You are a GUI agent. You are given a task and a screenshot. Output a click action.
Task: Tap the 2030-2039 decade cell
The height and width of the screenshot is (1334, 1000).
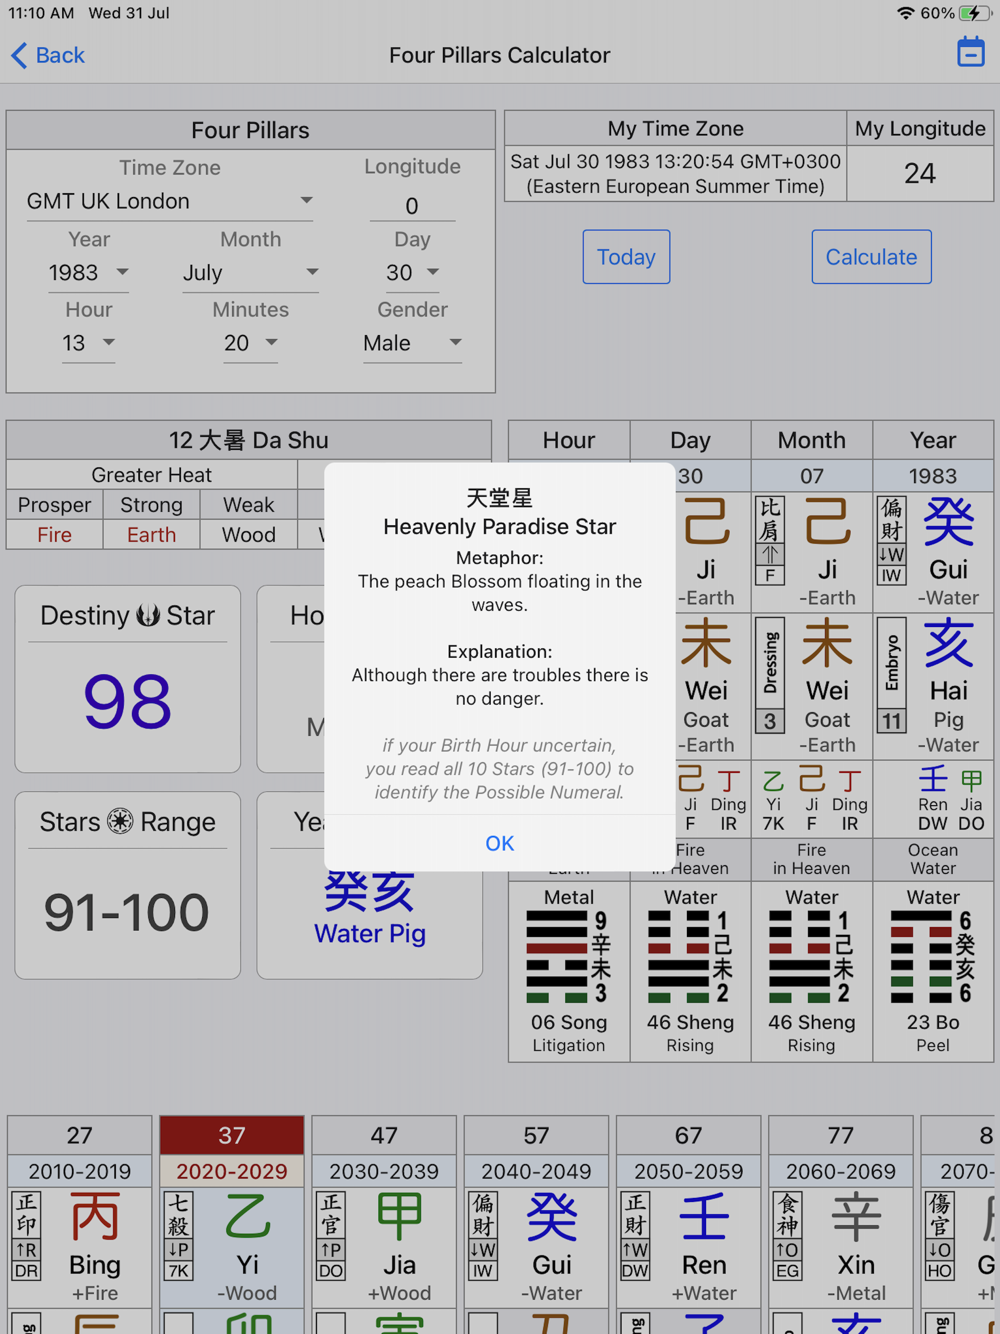coord(384,1171)
